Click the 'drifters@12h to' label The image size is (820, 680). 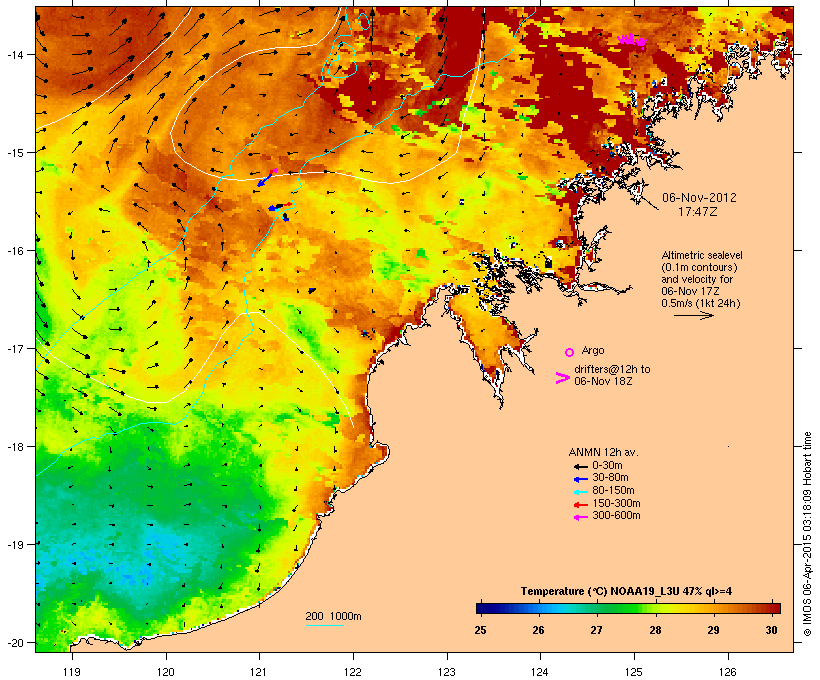(x=612, y=369)
